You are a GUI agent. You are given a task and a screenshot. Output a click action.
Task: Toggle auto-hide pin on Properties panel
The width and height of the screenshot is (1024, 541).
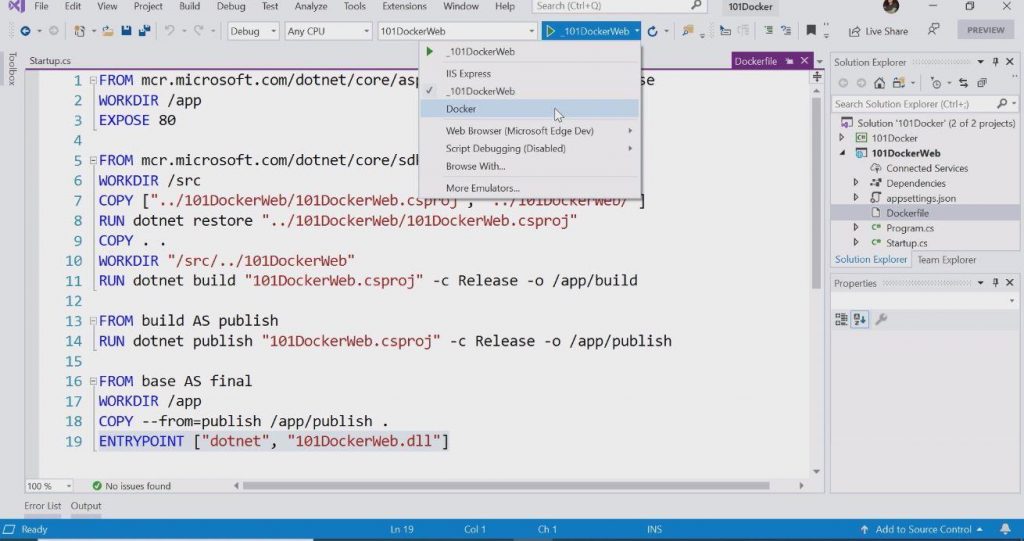click(x=995, y=283)
